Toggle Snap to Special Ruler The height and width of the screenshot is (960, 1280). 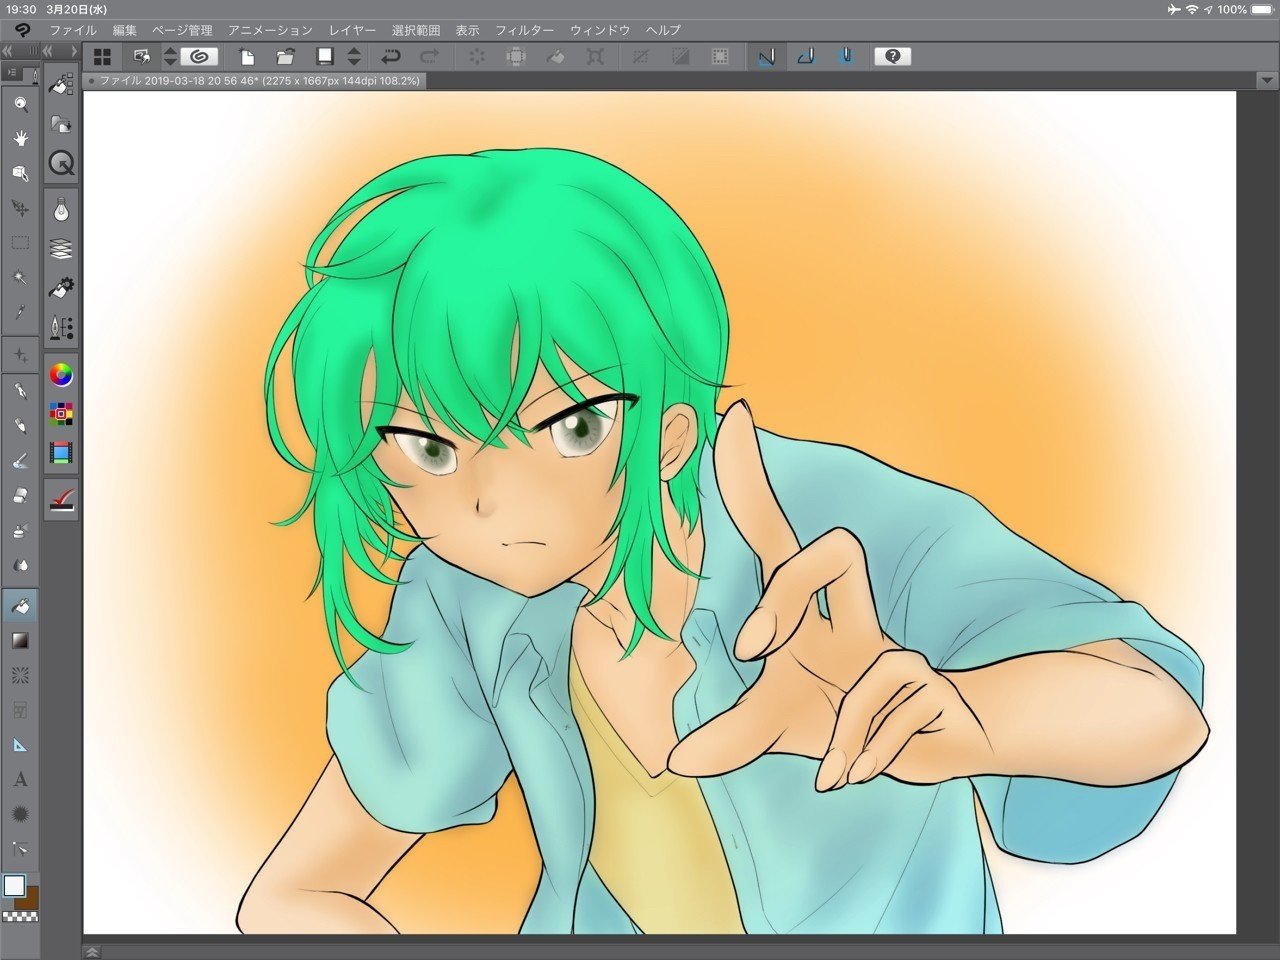point(806,57)
